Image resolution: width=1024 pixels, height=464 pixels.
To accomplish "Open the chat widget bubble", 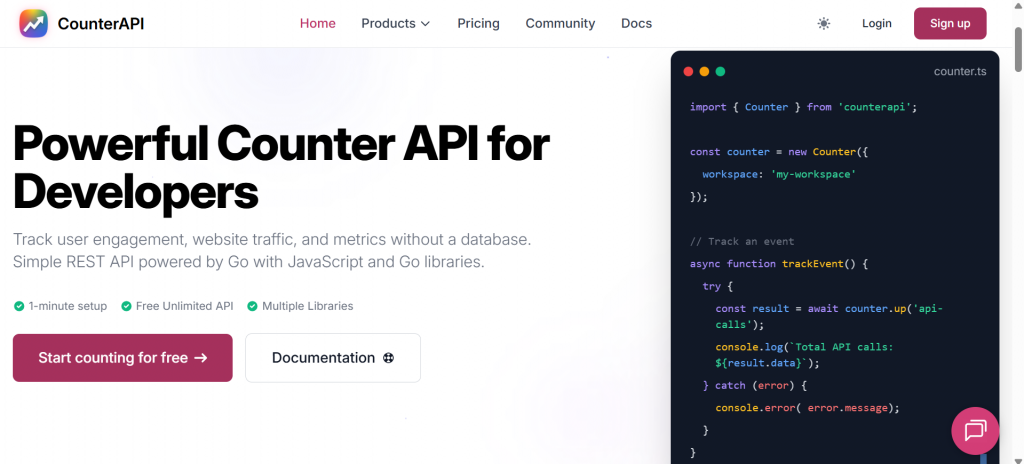I will pyautogui.click(x=975, y=431).
